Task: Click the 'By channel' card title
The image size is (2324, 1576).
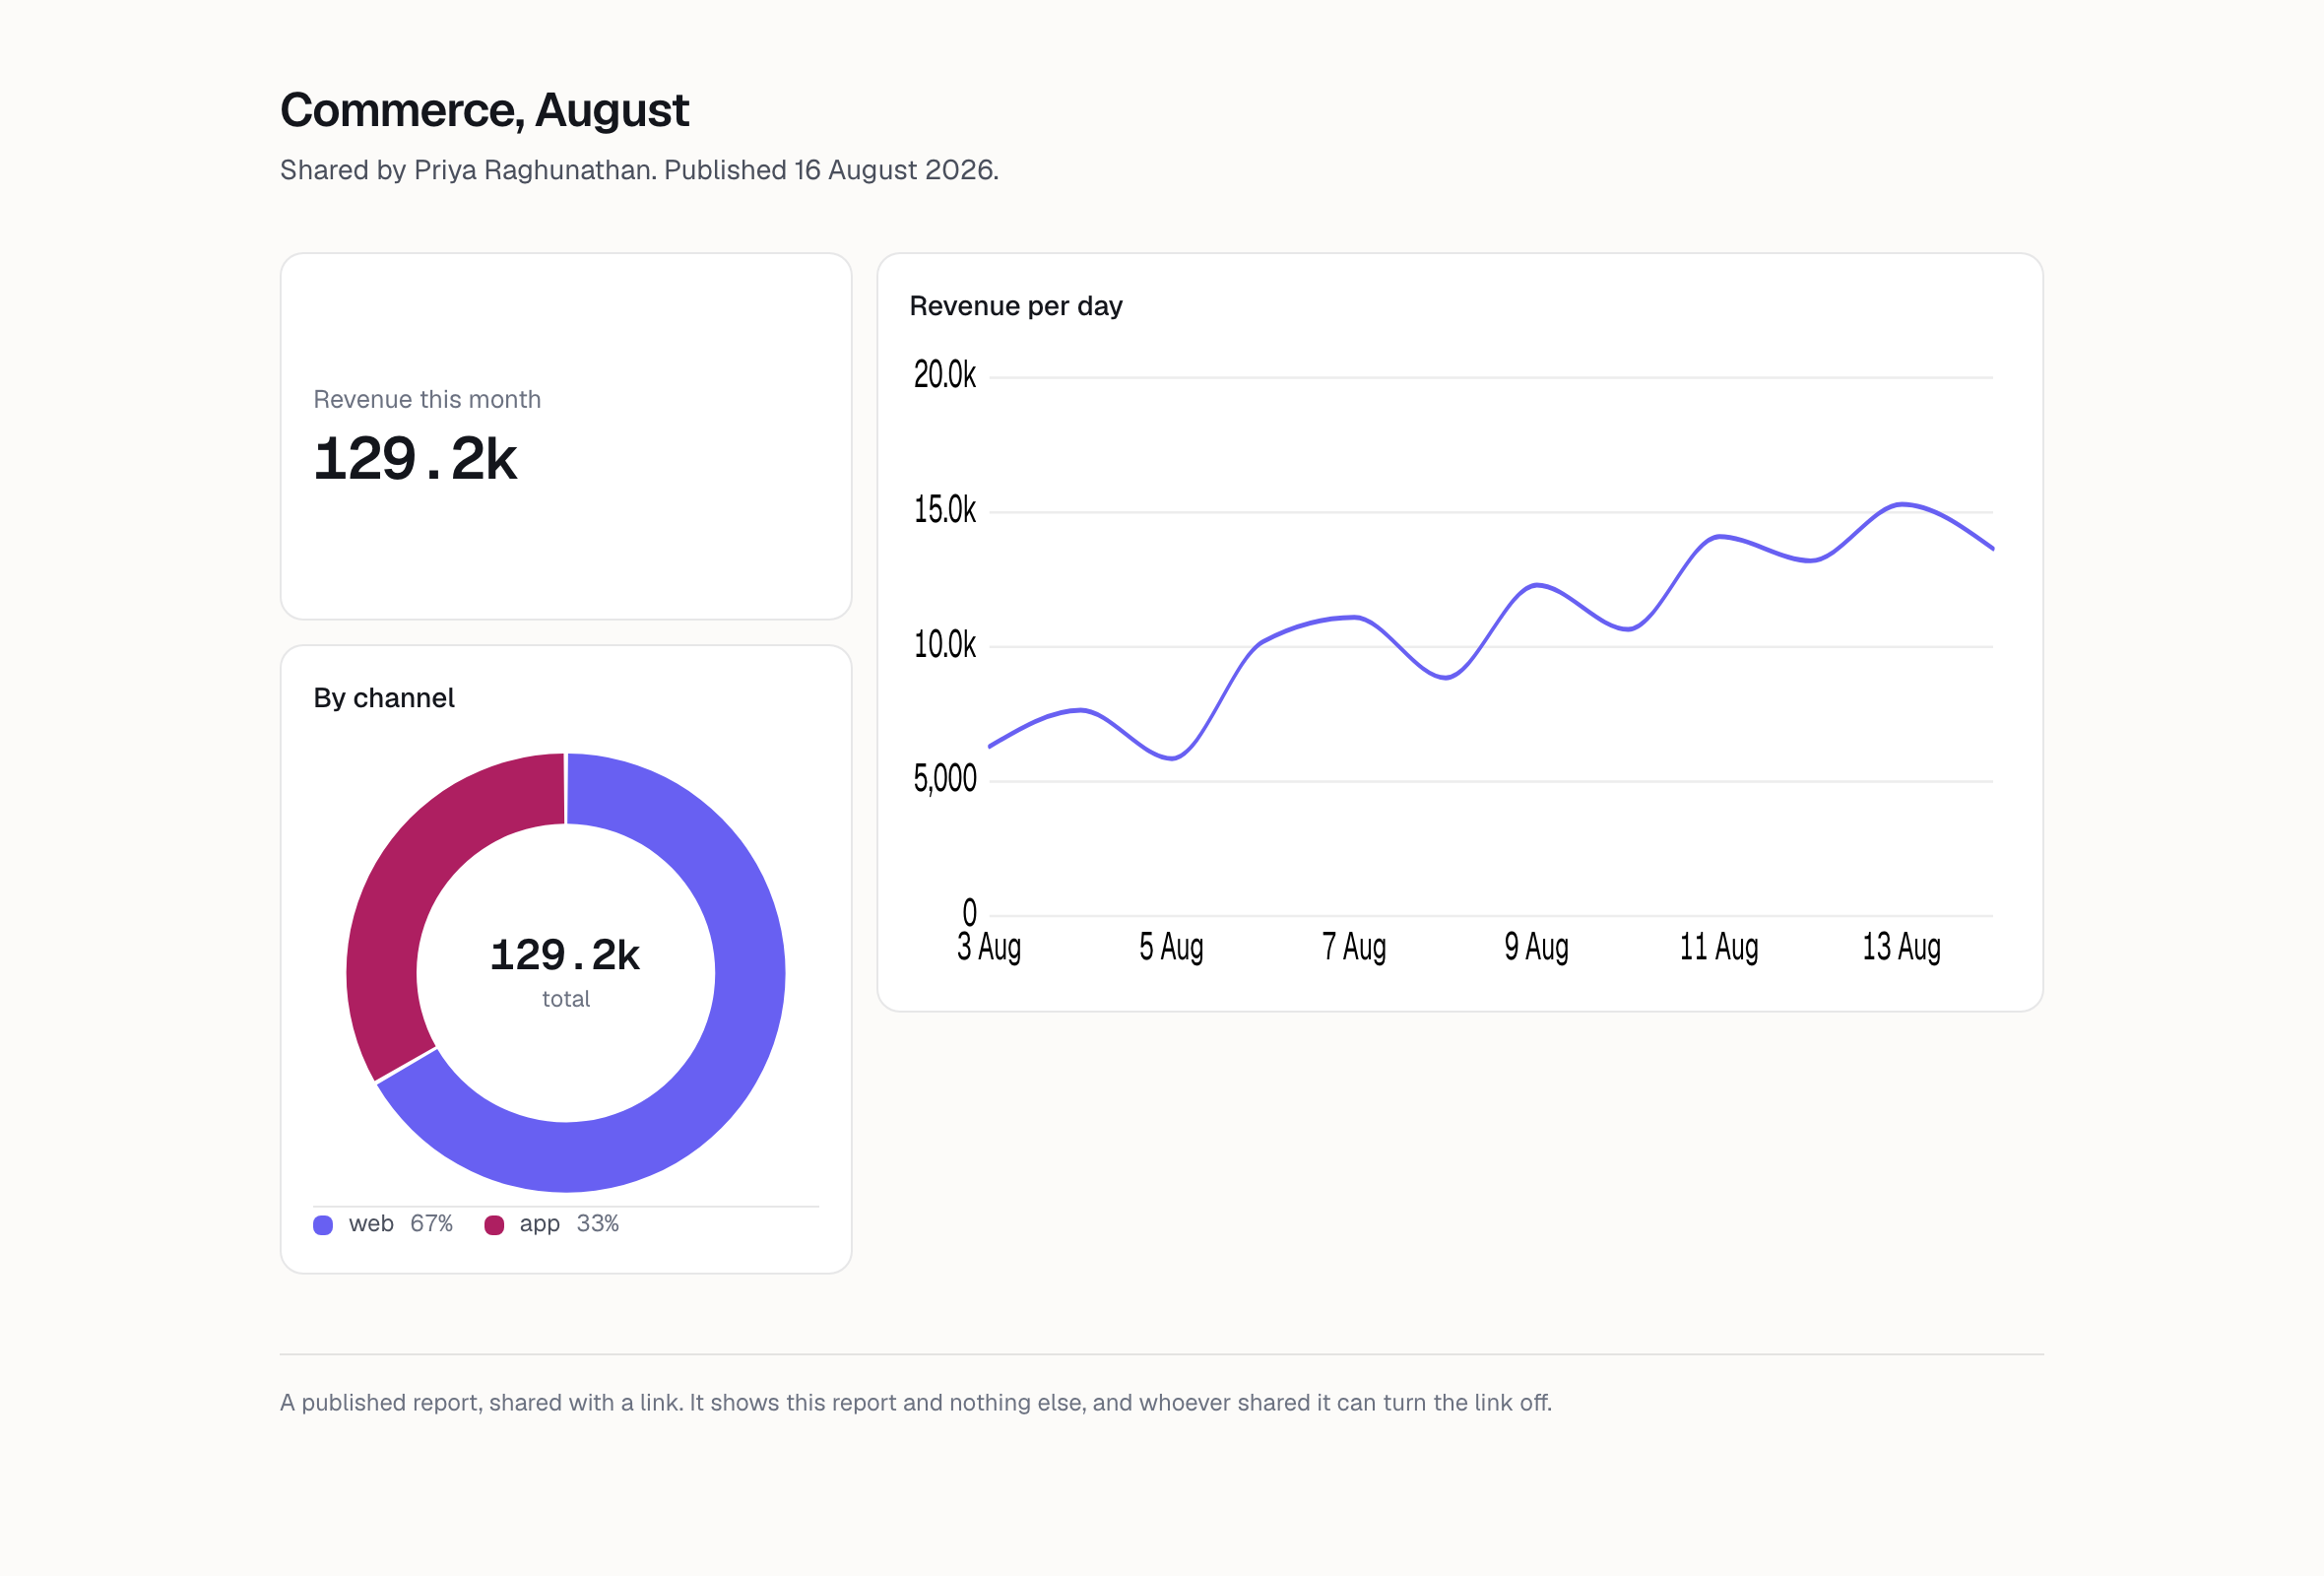Action: (x=384, y=698)
